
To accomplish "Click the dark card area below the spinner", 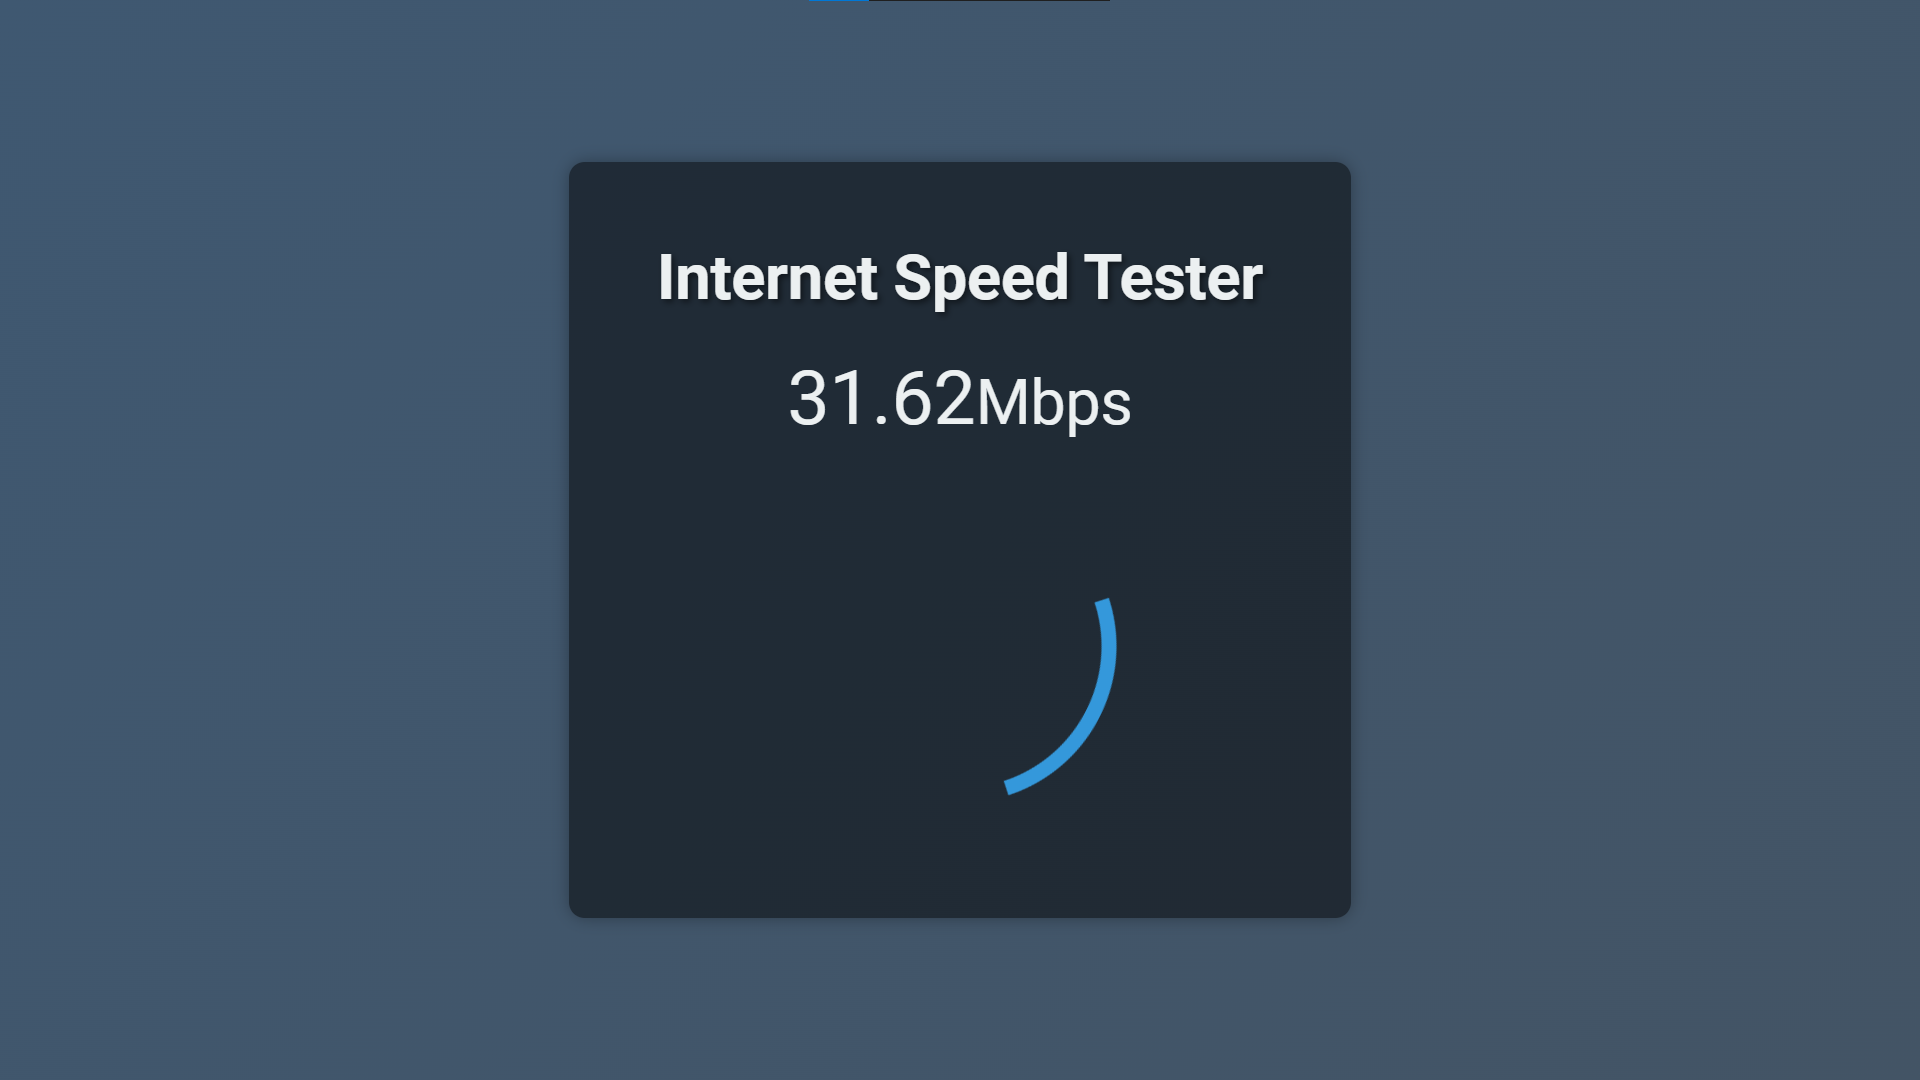I will tap(960, 860).
